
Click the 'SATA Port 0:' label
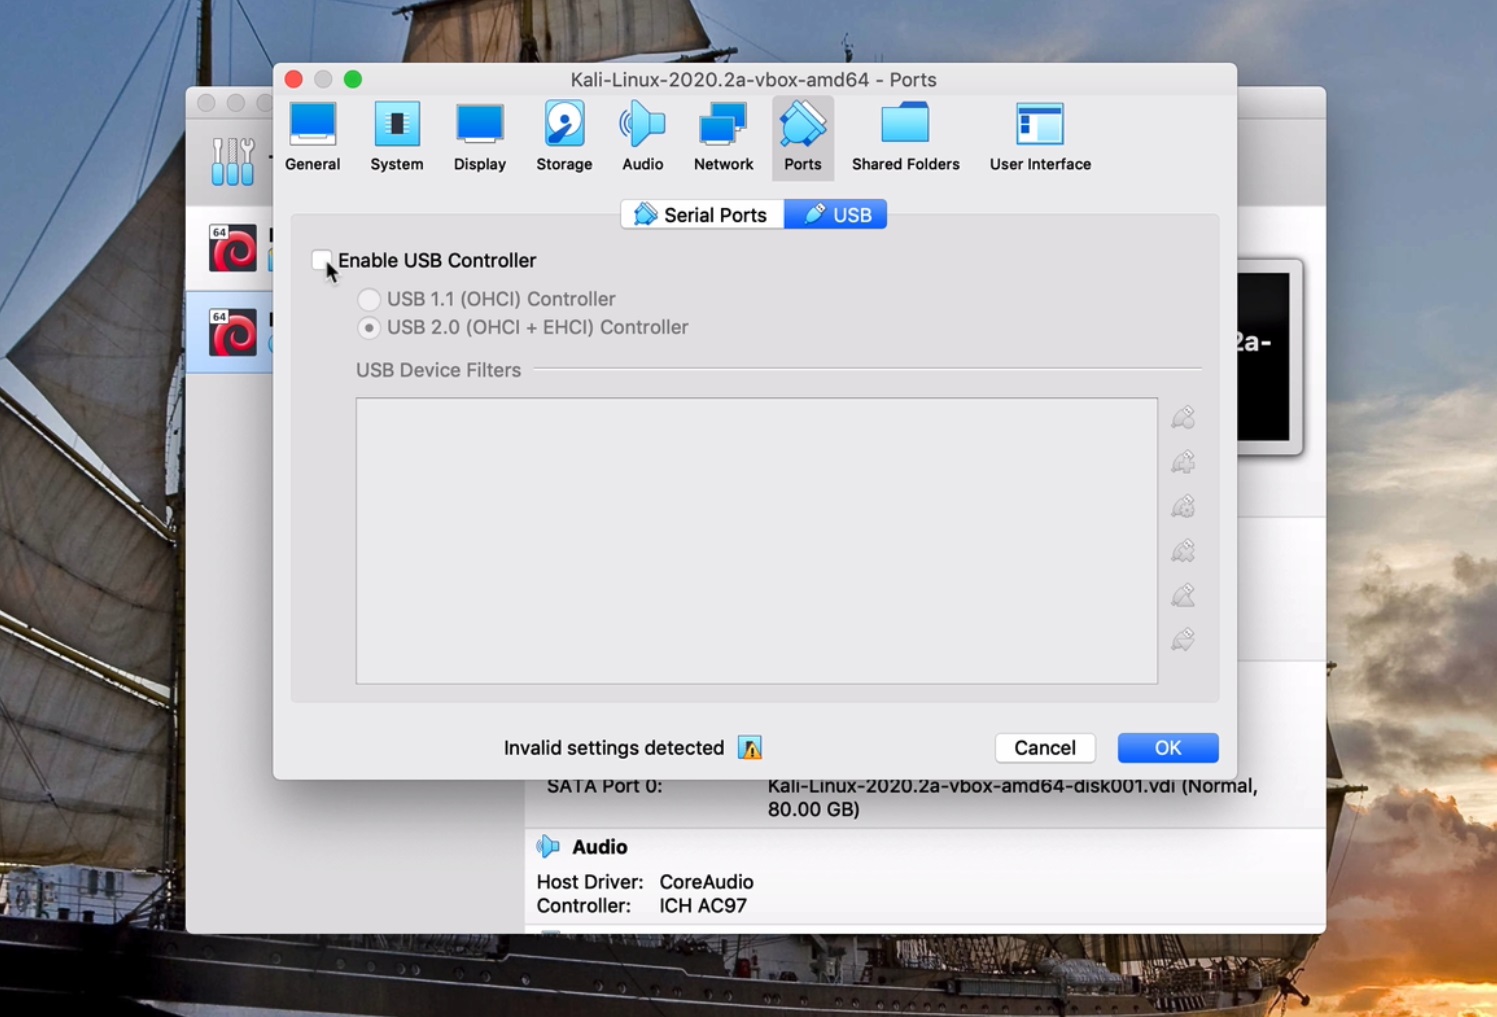click(604, 786)
